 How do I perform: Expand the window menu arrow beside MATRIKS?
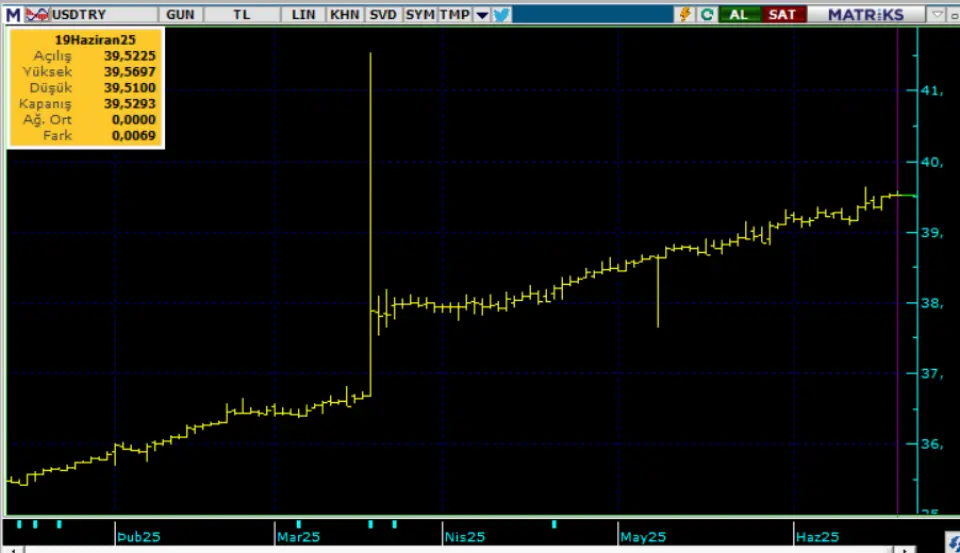pos(937,14)
